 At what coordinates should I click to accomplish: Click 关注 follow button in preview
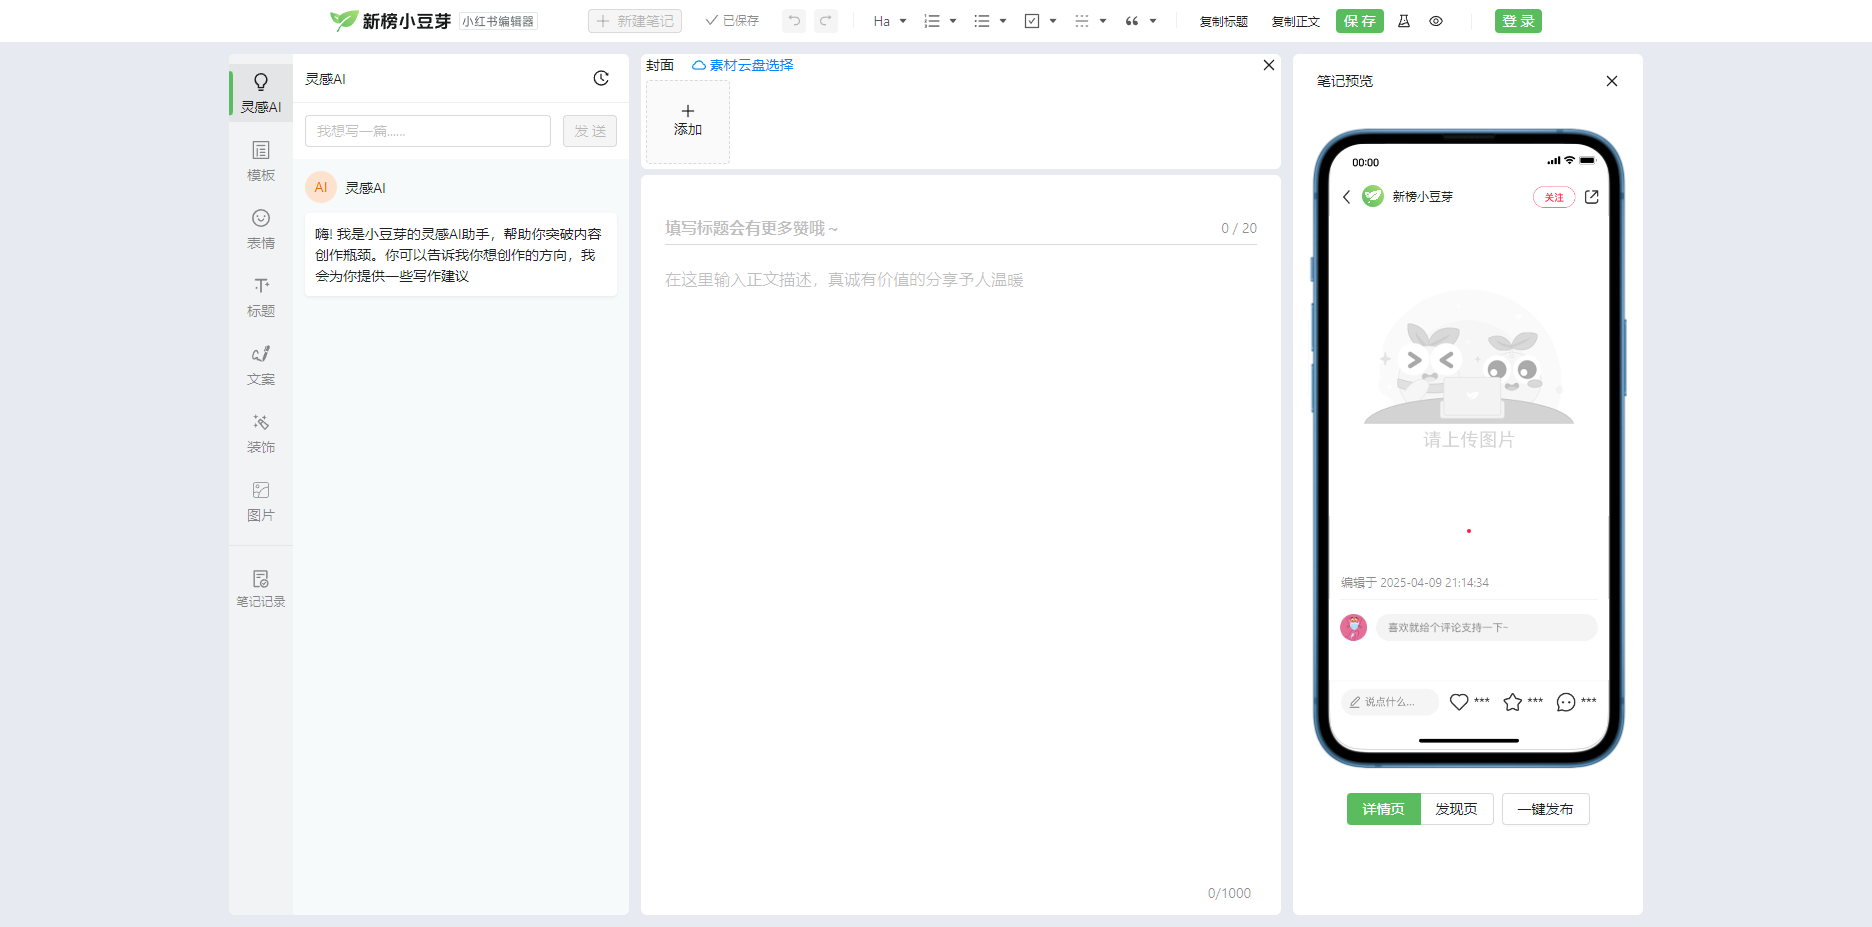point(1554,197)
